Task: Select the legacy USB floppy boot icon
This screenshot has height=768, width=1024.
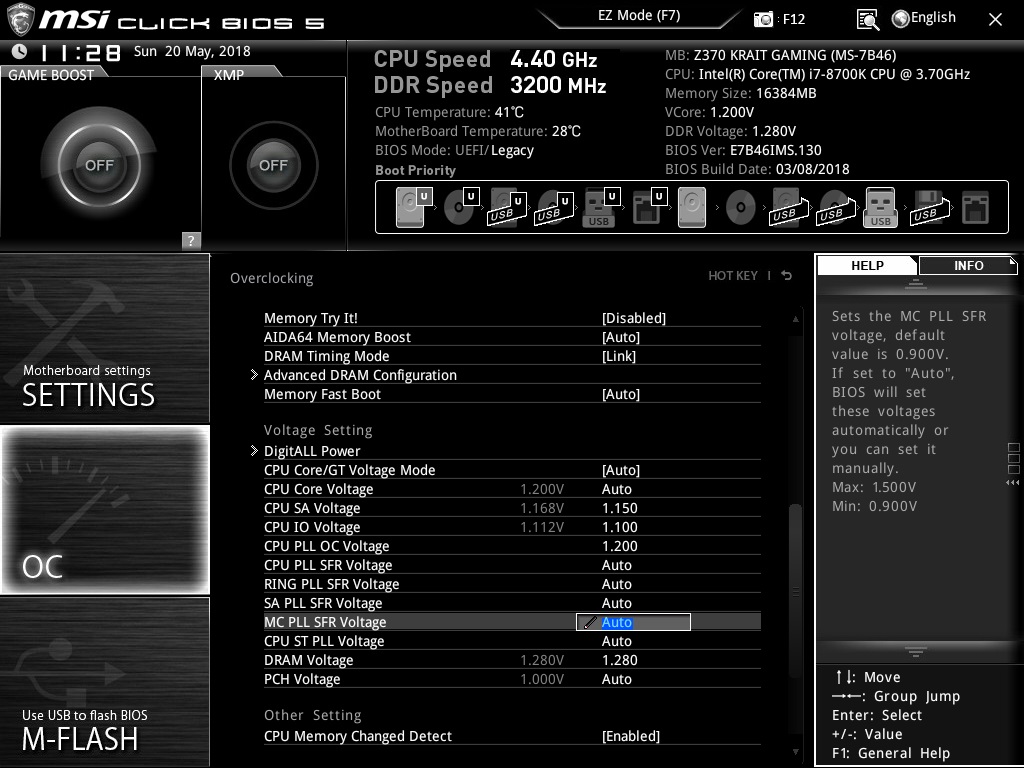Action: [x=929, y=207]
